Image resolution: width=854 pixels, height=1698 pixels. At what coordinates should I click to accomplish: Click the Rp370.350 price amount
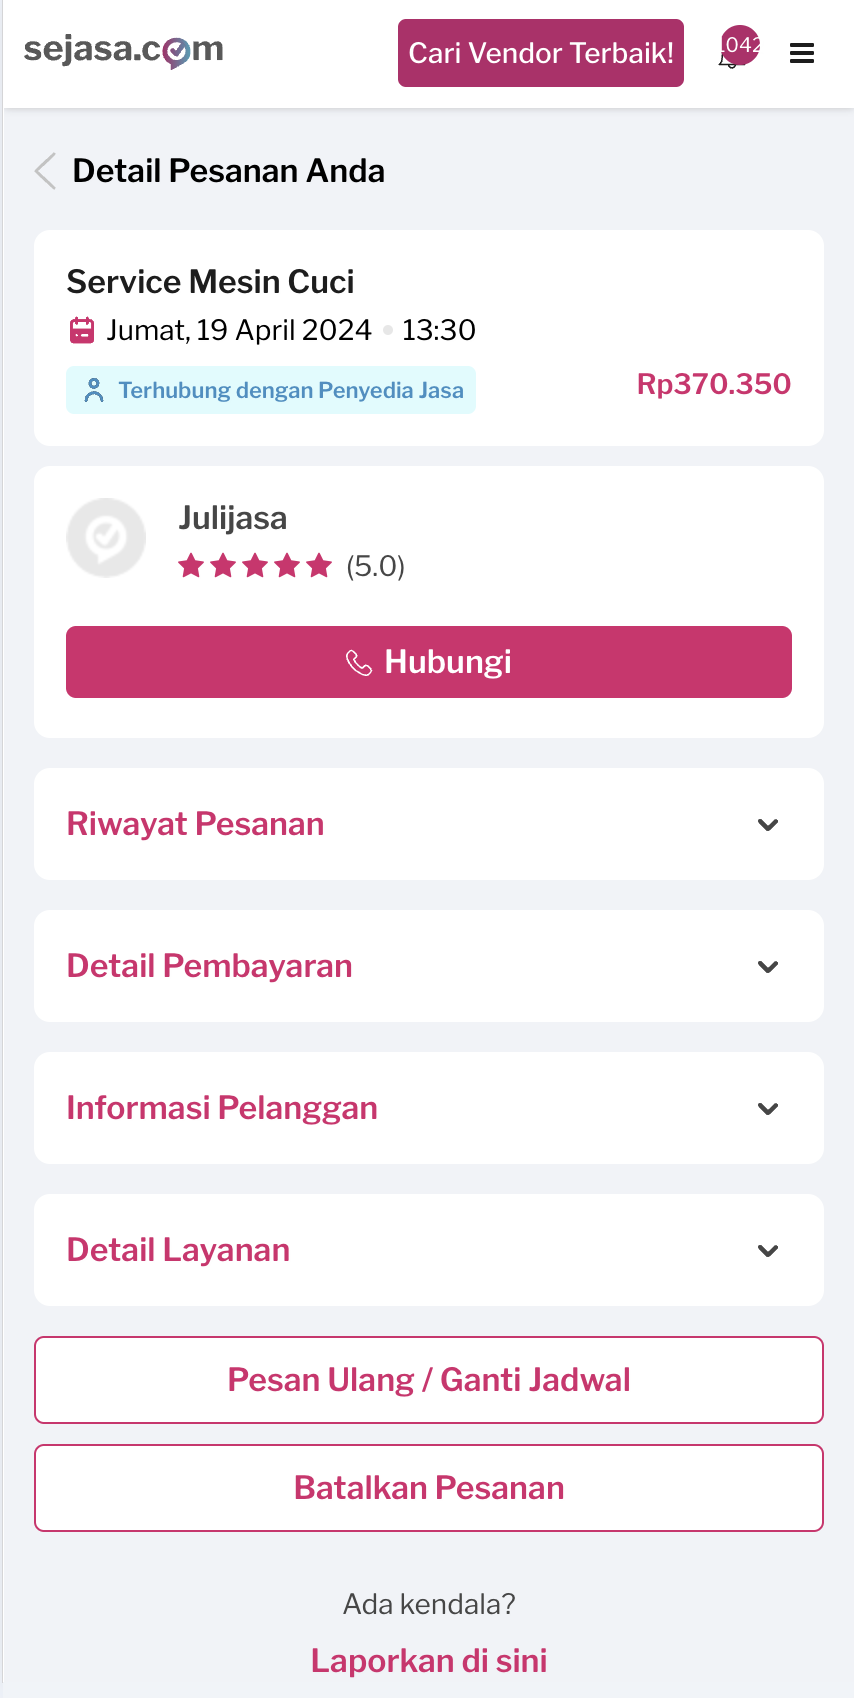(x=713, y=384)
